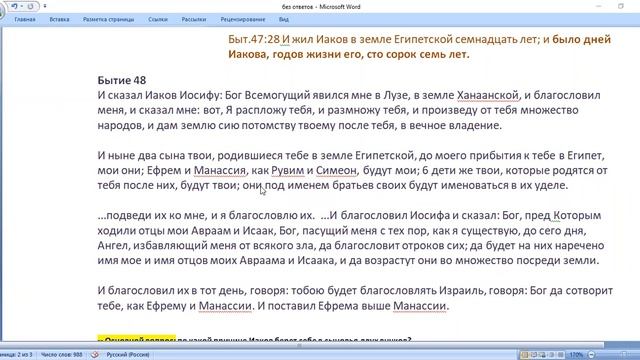This screenshot has height=360, width=640.
Task: Open the Вставка ribbon tab
Action: tap(59, 19)
